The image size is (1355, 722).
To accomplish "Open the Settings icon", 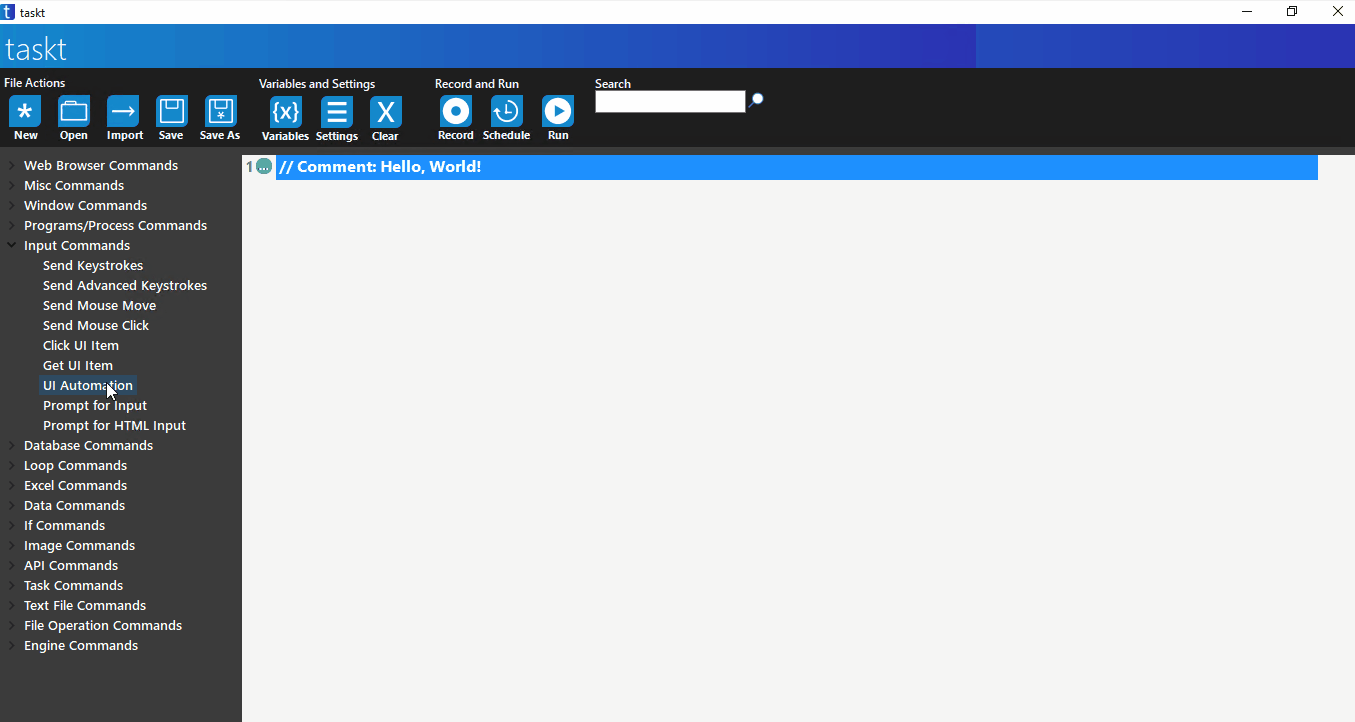I will pyautogui.click(x=337, y=112).
